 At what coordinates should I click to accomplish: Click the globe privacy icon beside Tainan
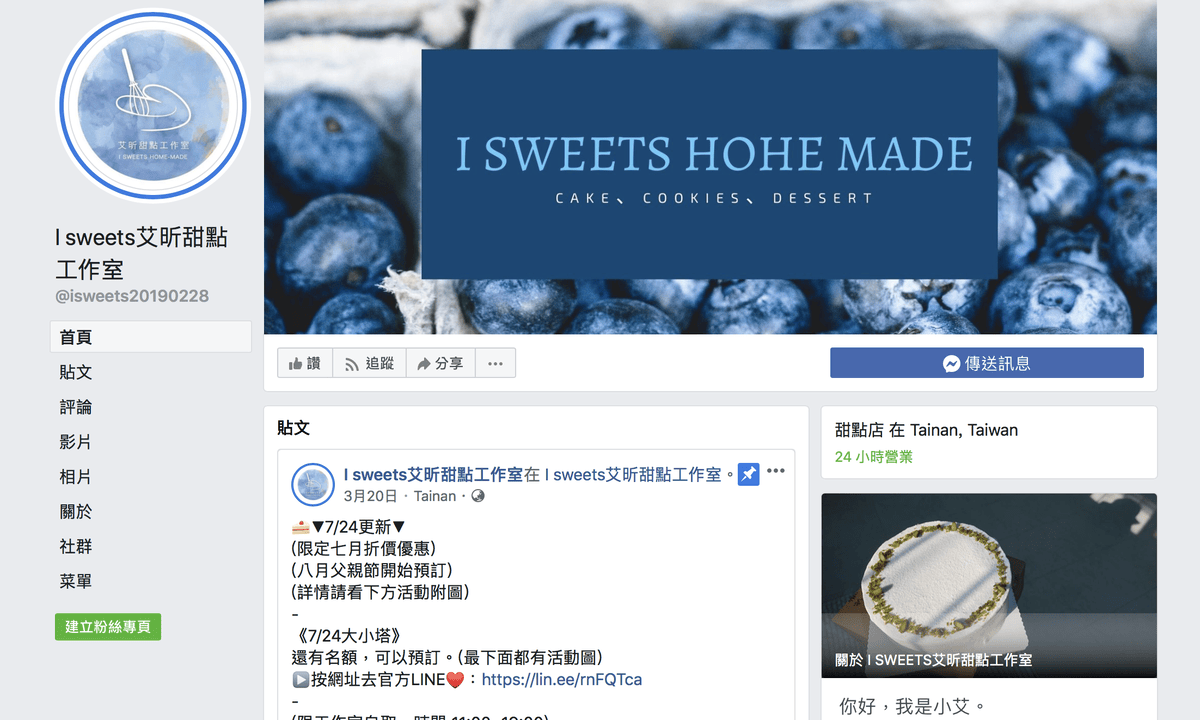(478, 496)
